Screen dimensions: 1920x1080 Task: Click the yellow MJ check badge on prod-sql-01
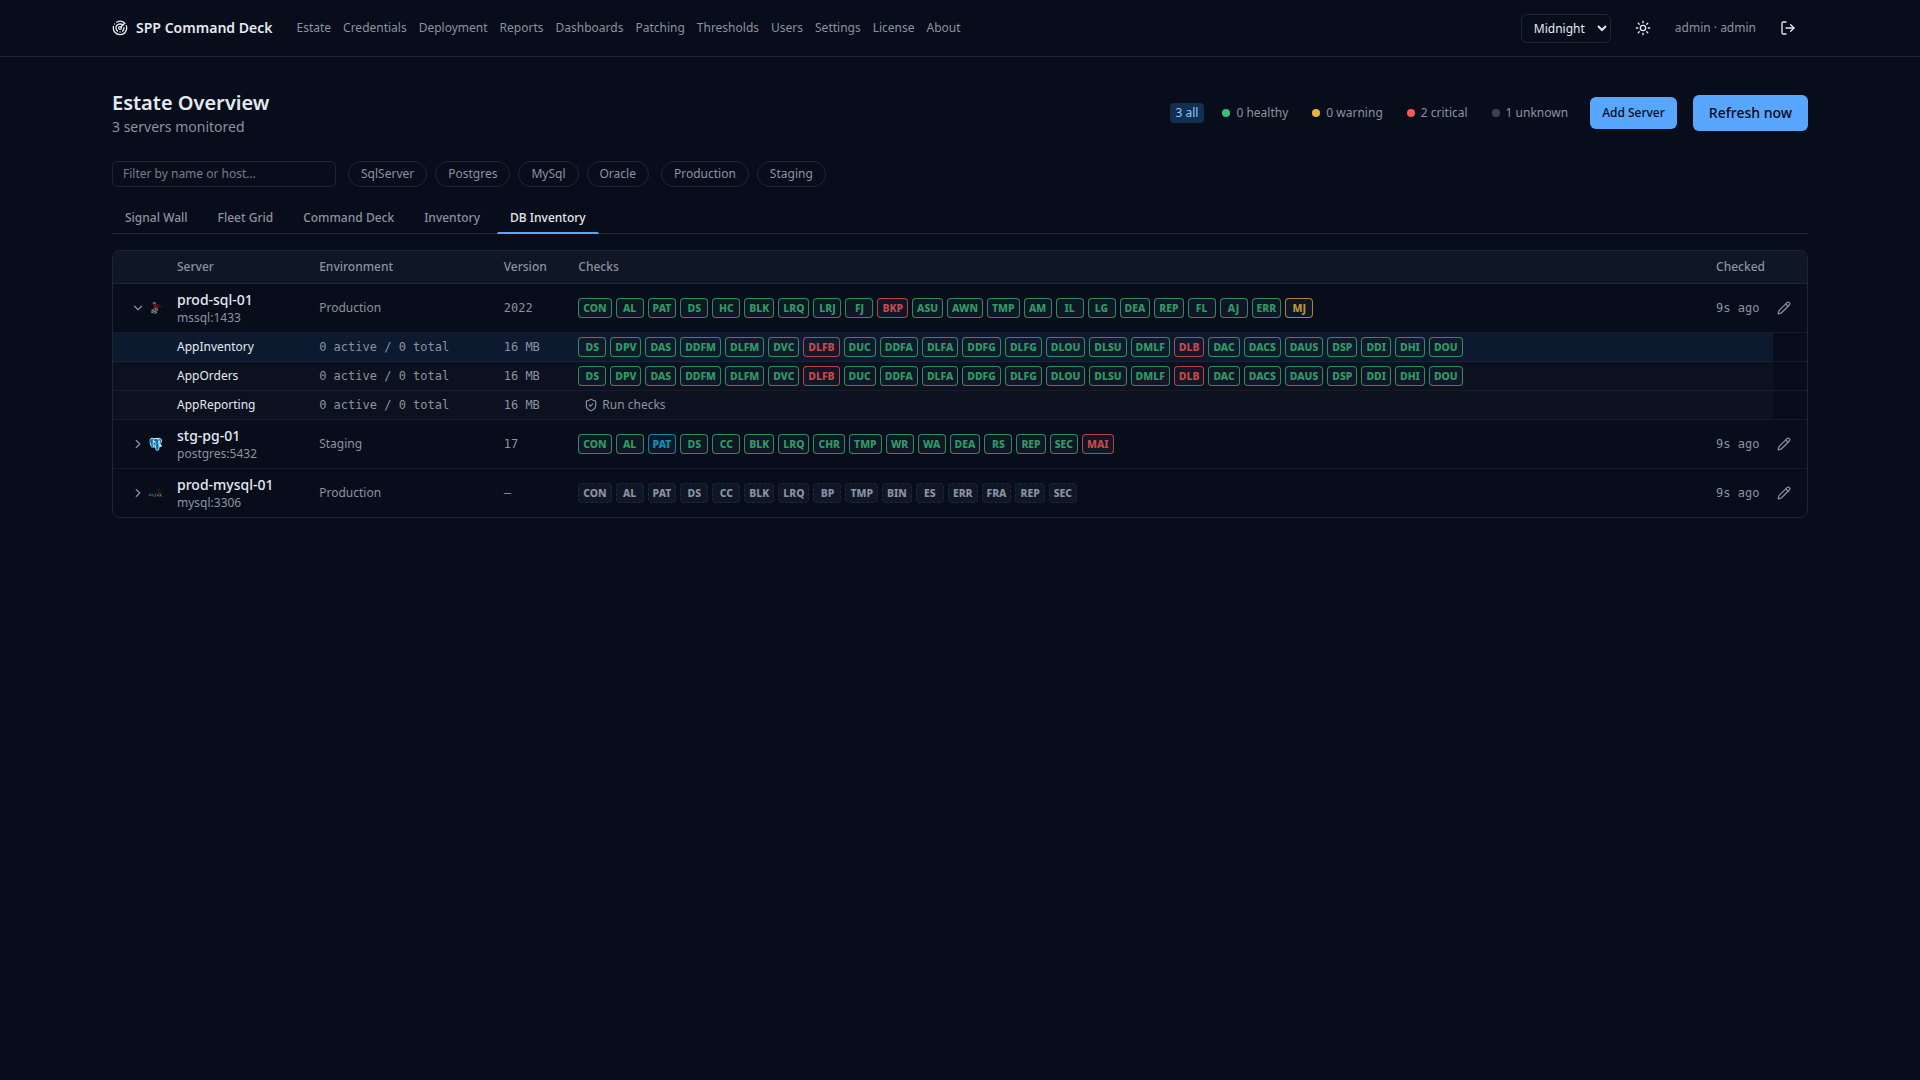1299,308
